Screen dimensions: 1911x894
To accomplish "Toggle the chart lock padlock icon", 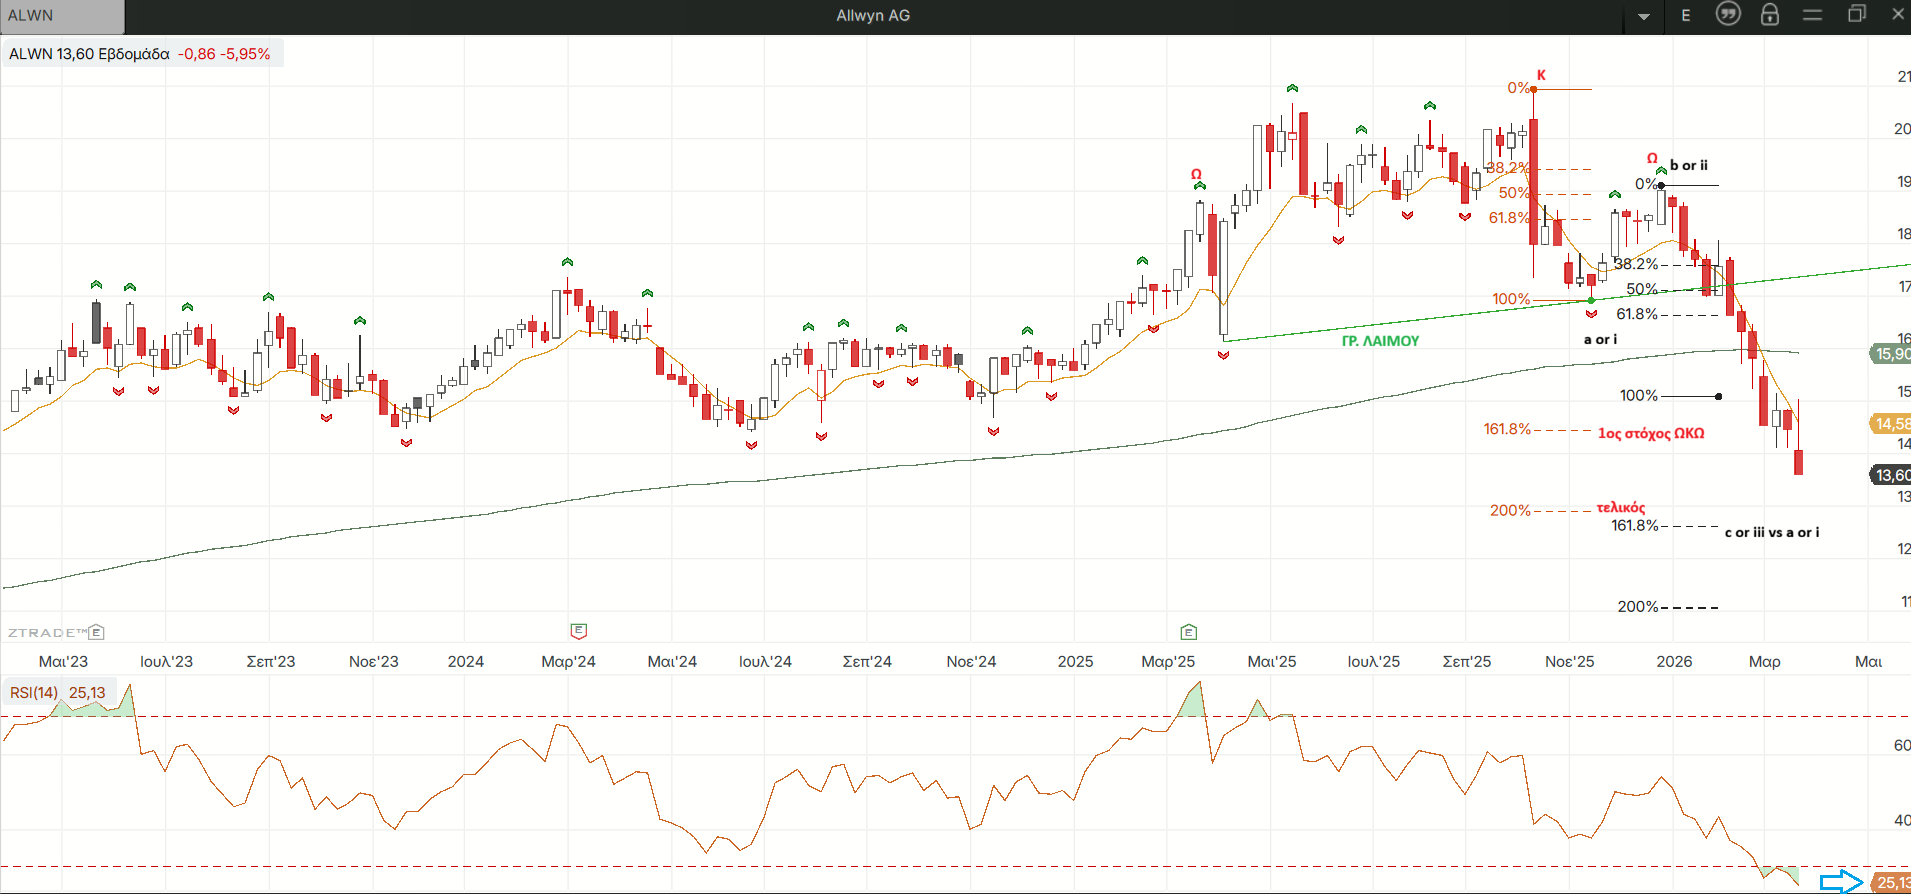I will coord(1770,14).
